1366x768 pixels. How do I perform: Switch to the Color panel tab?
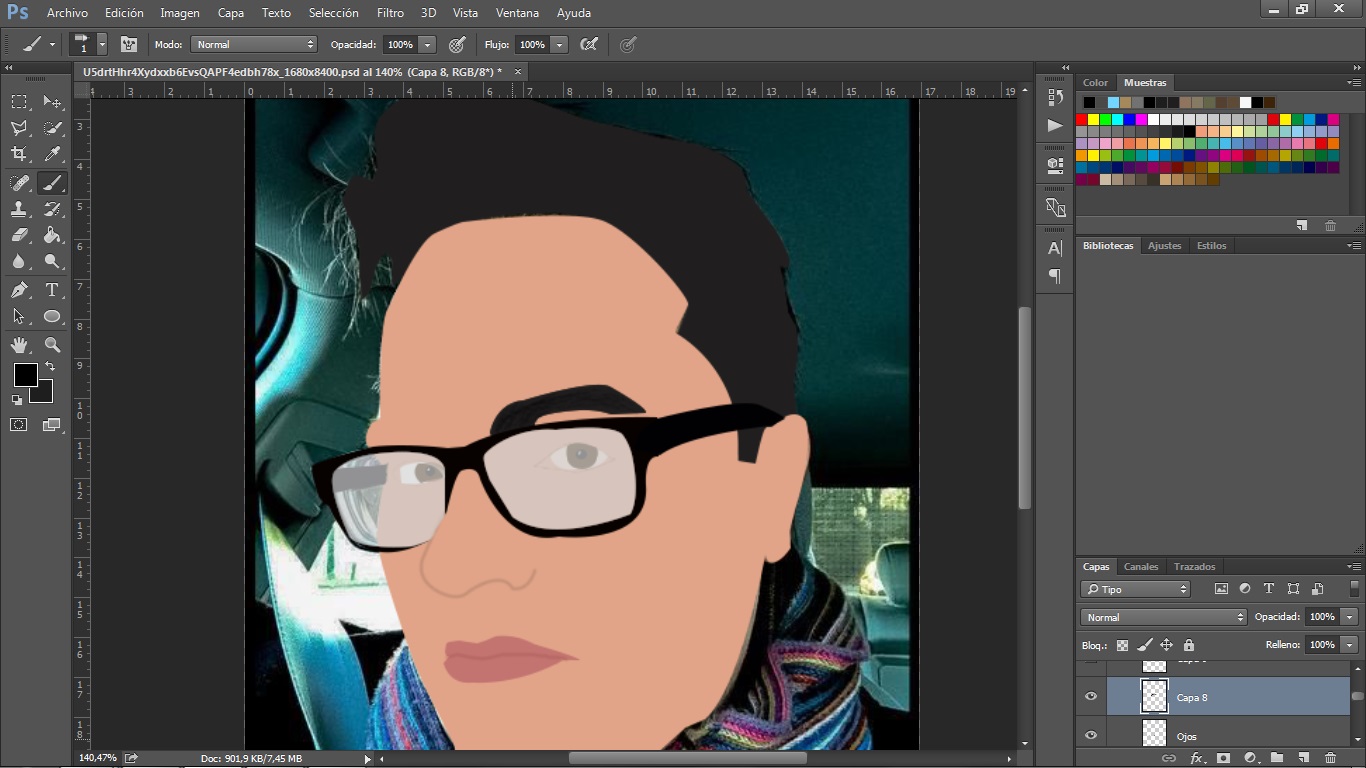pos(1095,82)
